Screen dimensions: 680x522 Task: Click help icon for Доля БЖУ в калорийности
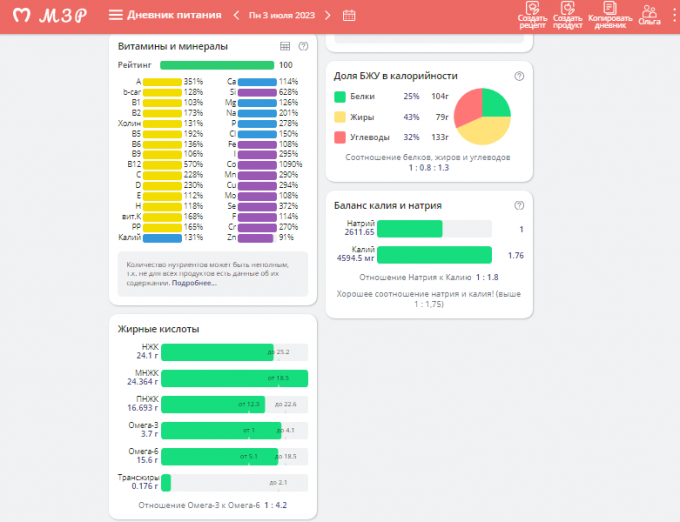[519, 76]
